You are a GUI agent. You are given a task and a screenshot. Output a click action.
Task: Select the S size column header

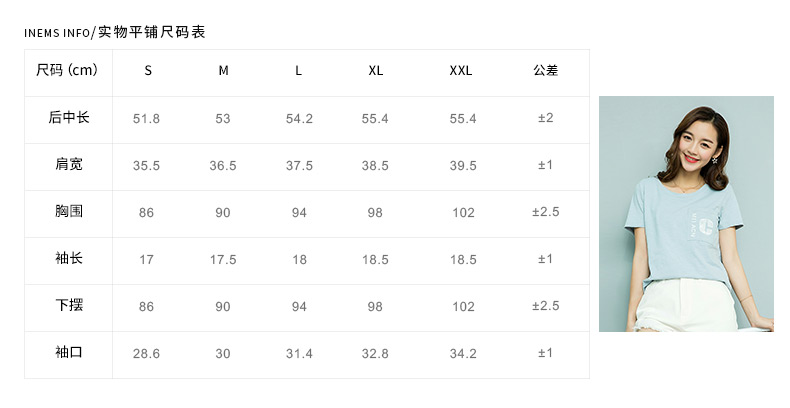pyautogui.click(x=148, y=71)
